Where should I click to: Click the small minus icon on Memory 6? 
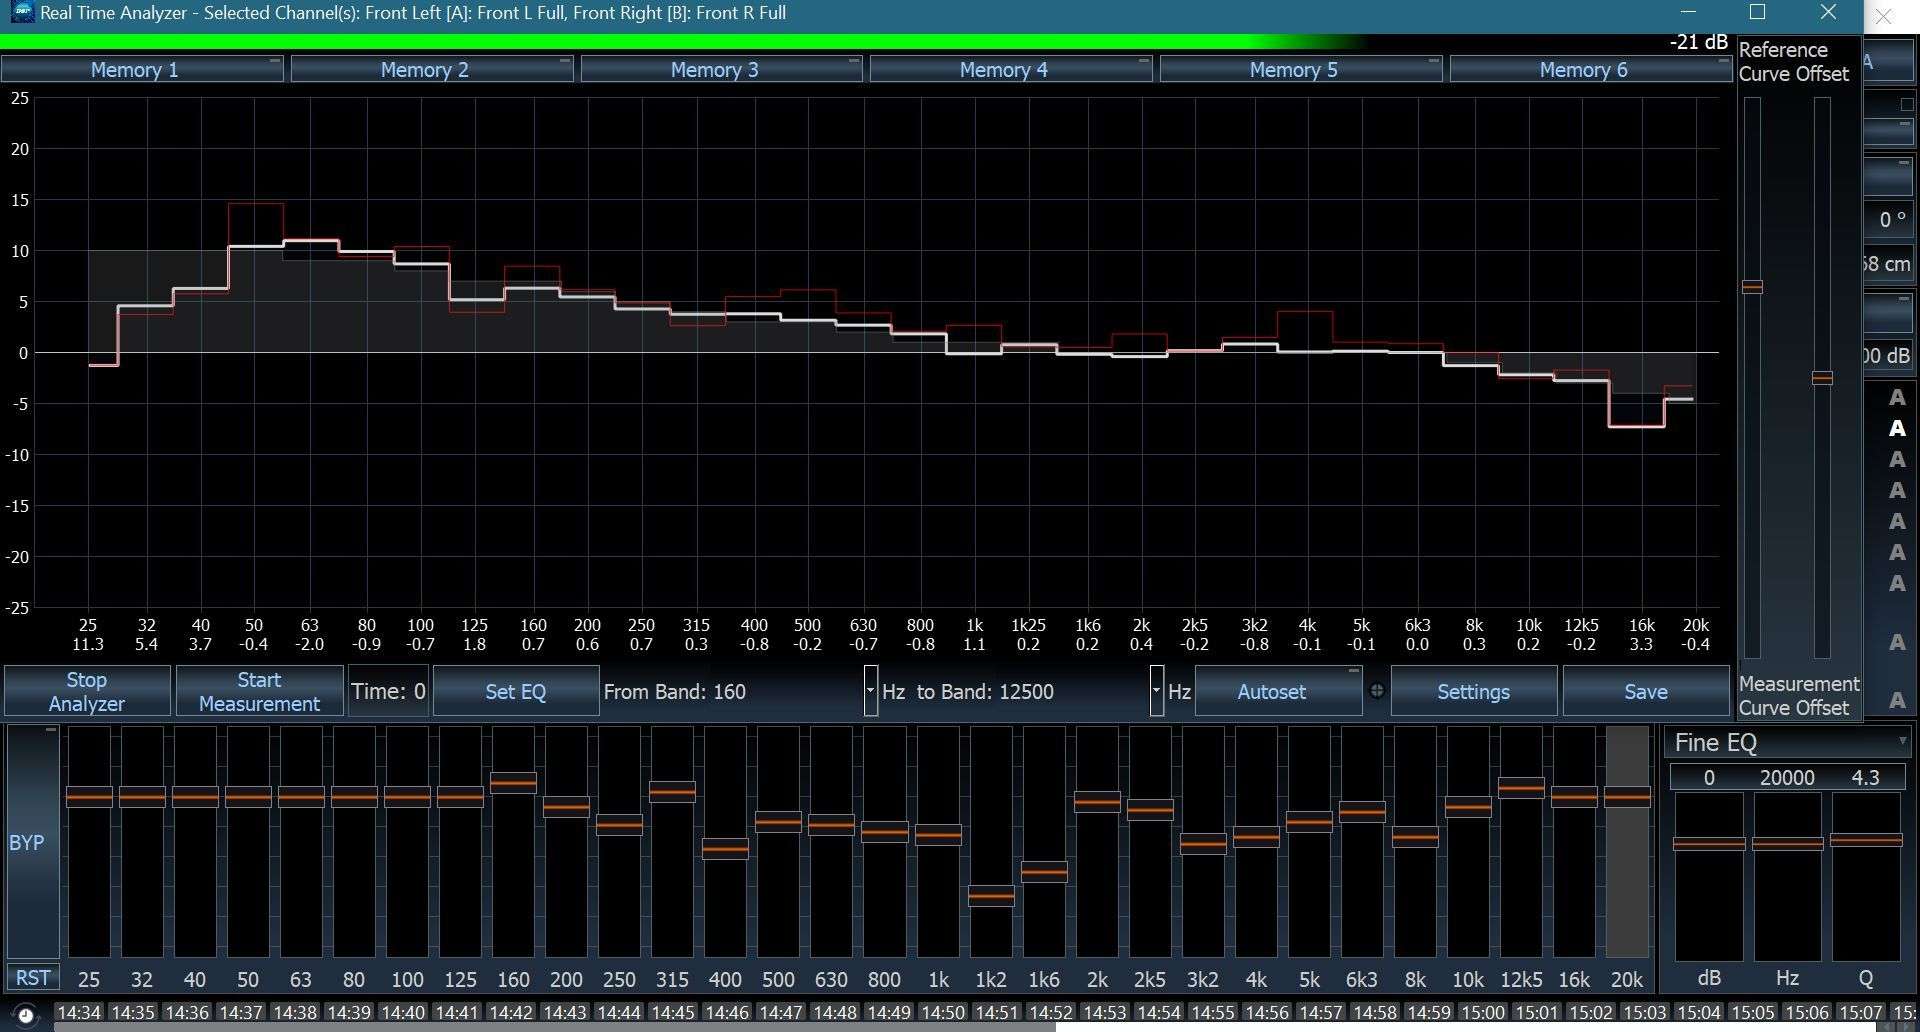pyautogui.click(x=1722, y=62)
